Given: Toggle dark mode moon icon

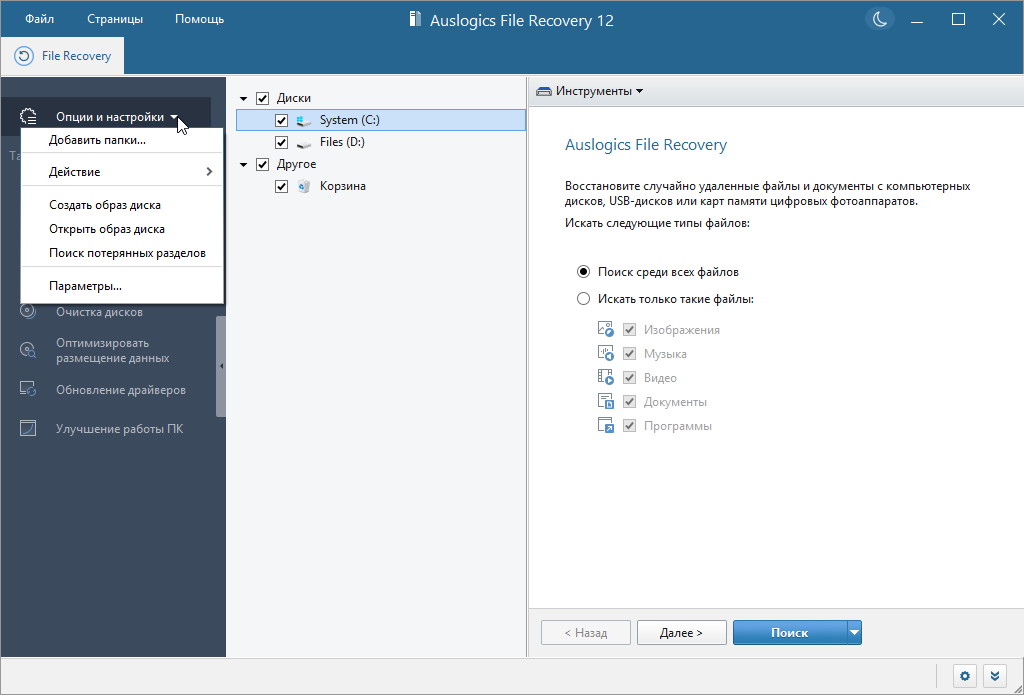Looking at the screenshot, I should (x=880, y=19).
